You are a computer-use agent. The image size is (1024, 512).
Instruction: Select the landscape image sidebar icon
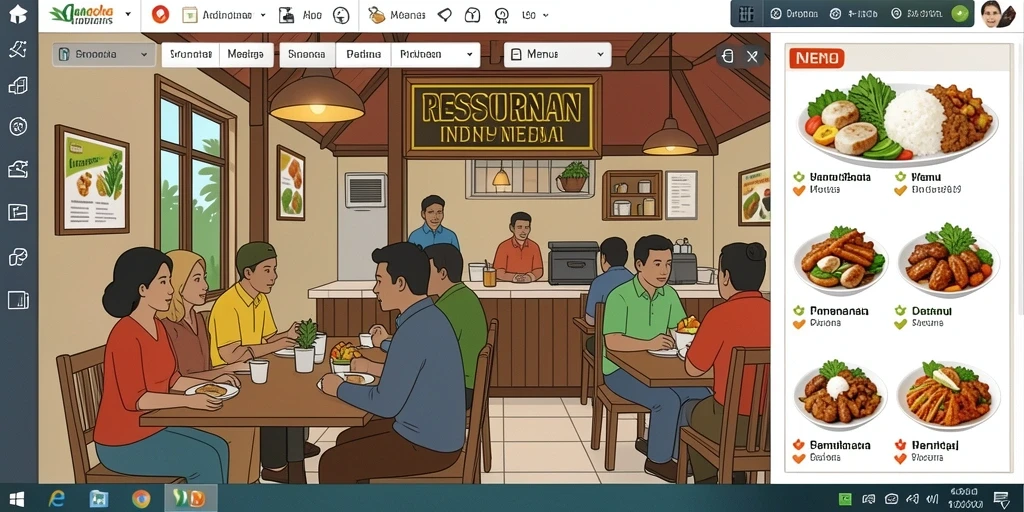pos(18,170)
